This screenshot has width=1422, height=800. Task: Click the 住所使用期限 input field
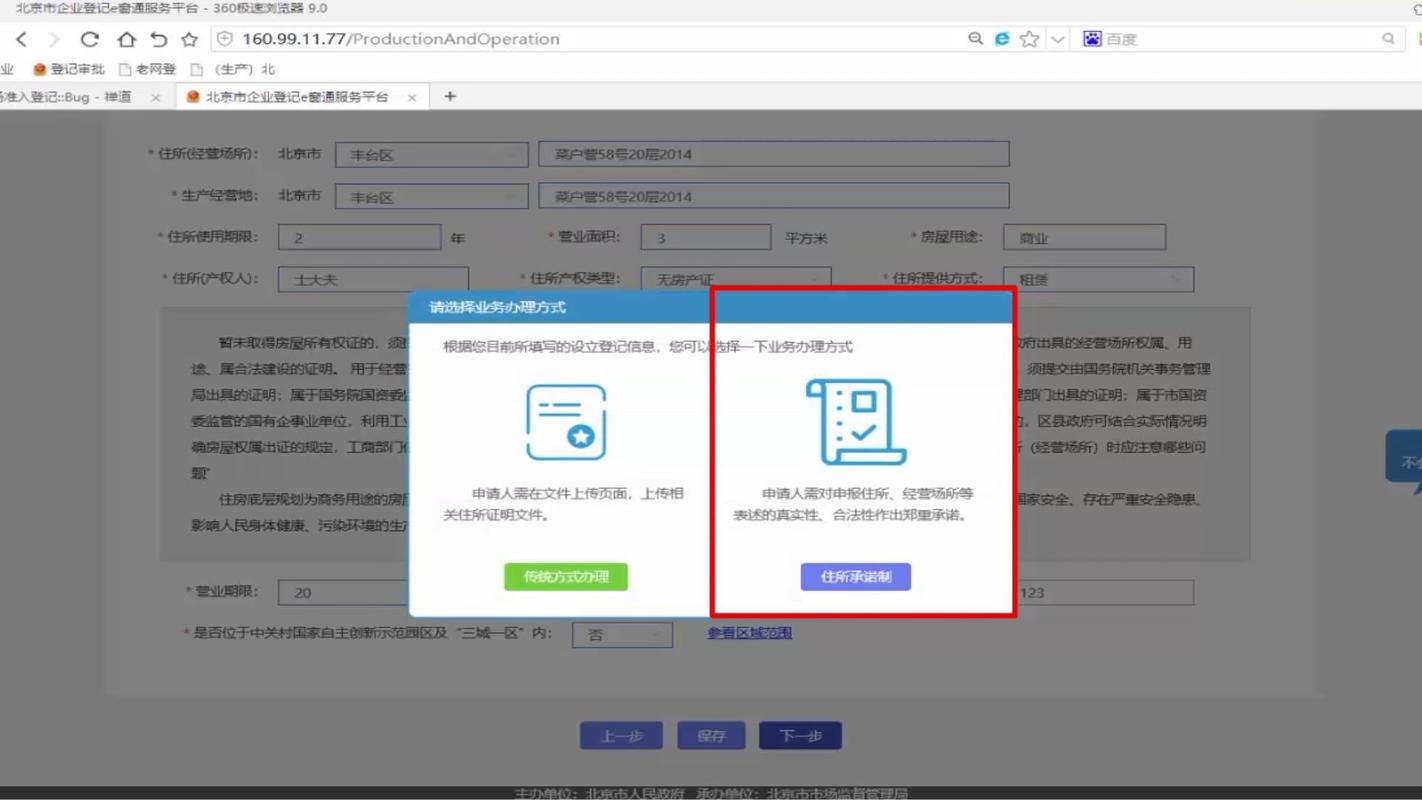[359, 238]
